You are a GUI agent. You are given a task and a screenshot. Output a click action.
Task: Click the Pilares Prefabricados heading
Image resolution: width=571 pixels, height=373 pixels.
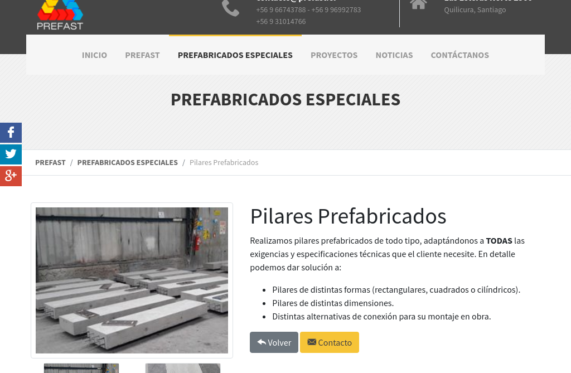[348, 216]
